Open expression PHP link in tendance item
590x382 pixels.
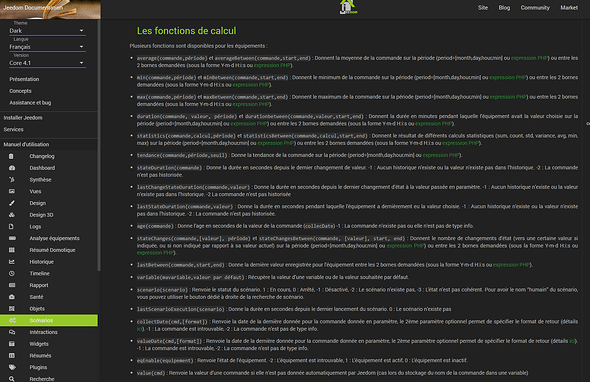(441, 155)
